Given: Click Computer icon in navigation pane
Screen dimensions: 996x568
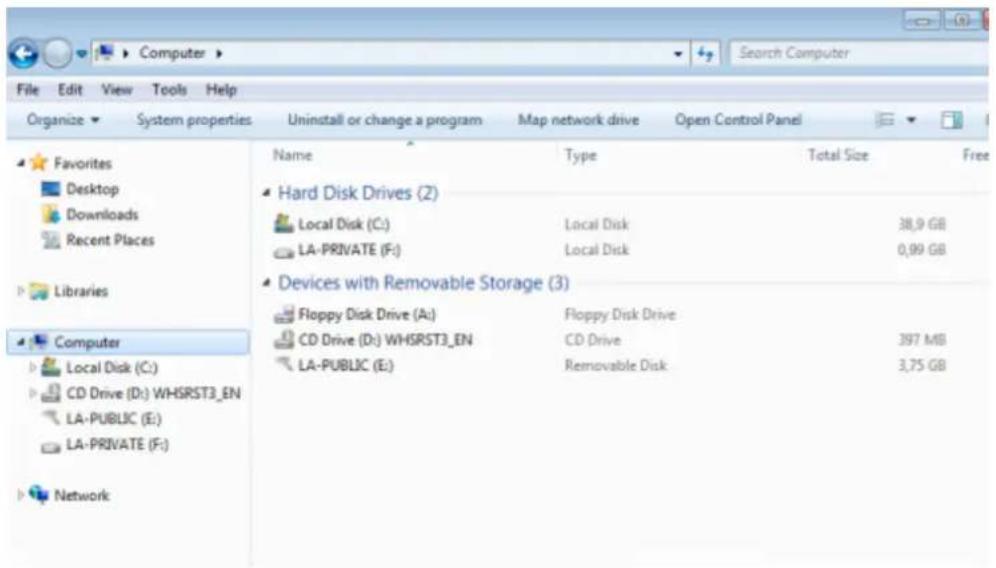Looking at the screenshot, I should pos(39,342).
